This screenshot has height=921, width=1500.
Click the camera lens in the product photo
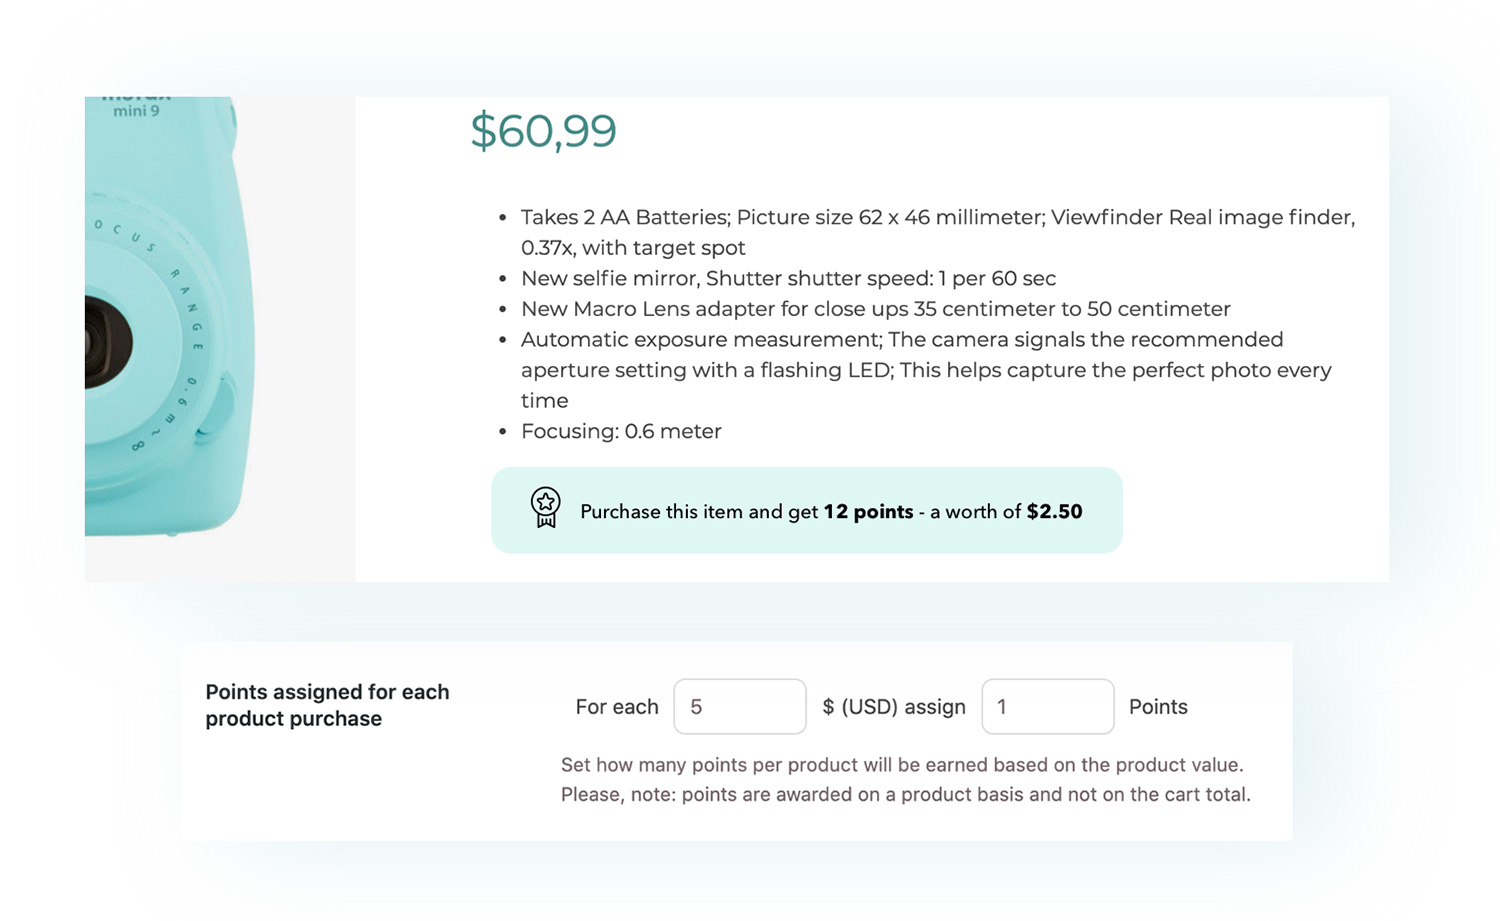click(107, 343)
